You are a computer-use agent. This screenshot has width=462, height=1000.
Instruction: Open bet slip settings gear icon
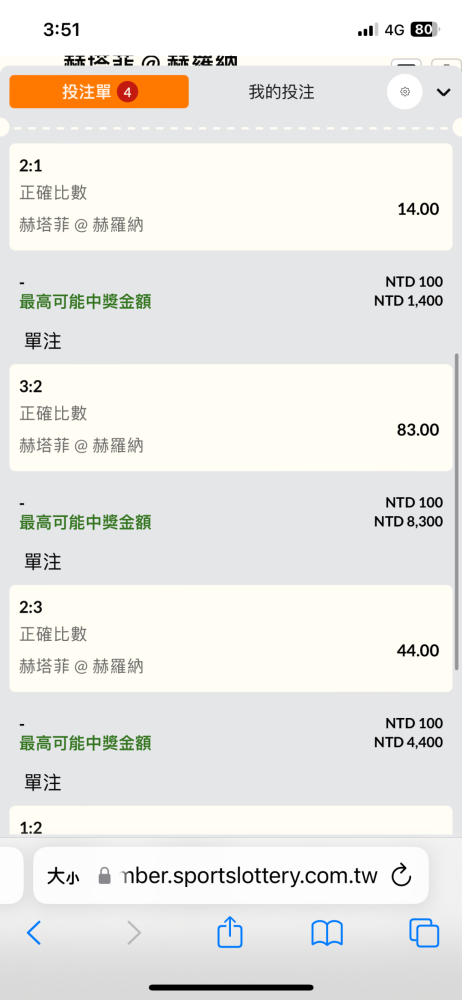pyautogui.click(x=405, y=92)
